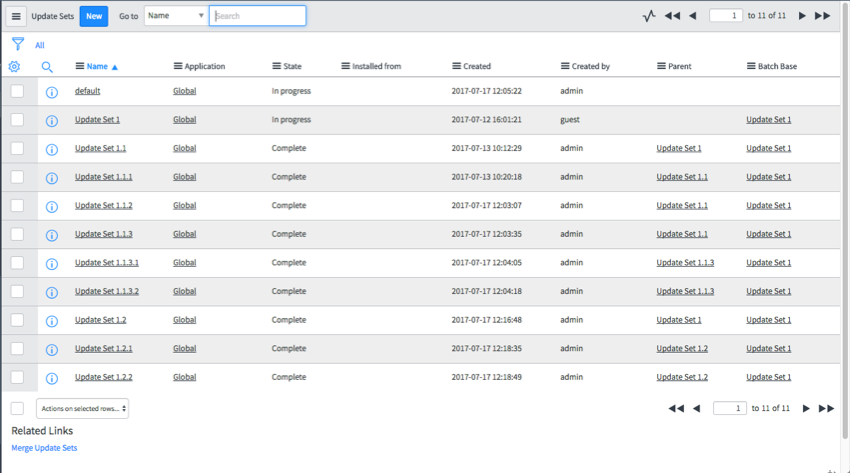Preview Update Set 1.2 info icon

[x=51, y=321]
